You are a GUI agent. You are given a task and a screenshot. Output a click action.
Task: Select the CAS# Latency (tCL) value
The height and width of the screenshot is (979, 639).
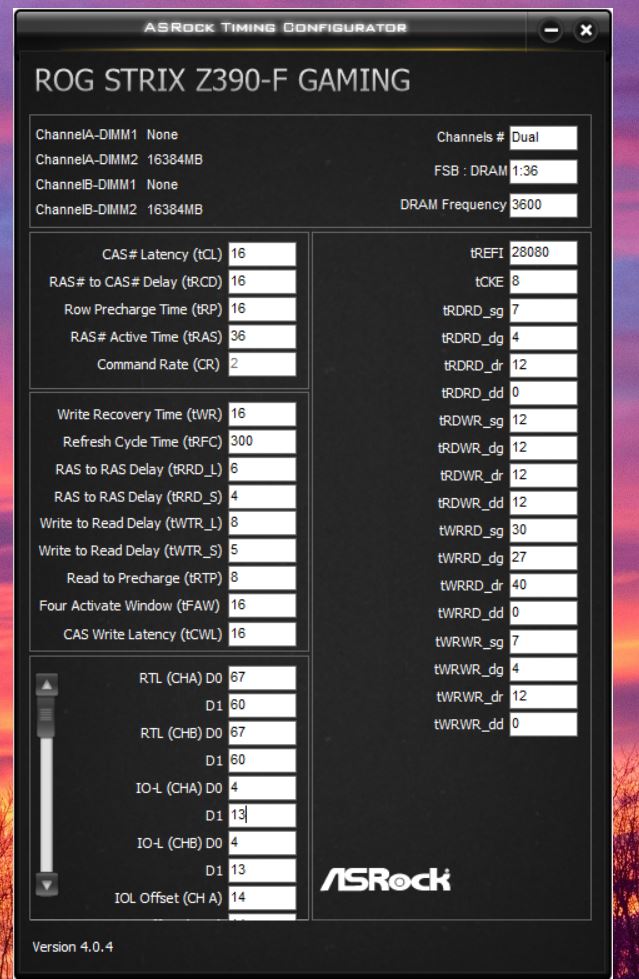click(262, 254)
